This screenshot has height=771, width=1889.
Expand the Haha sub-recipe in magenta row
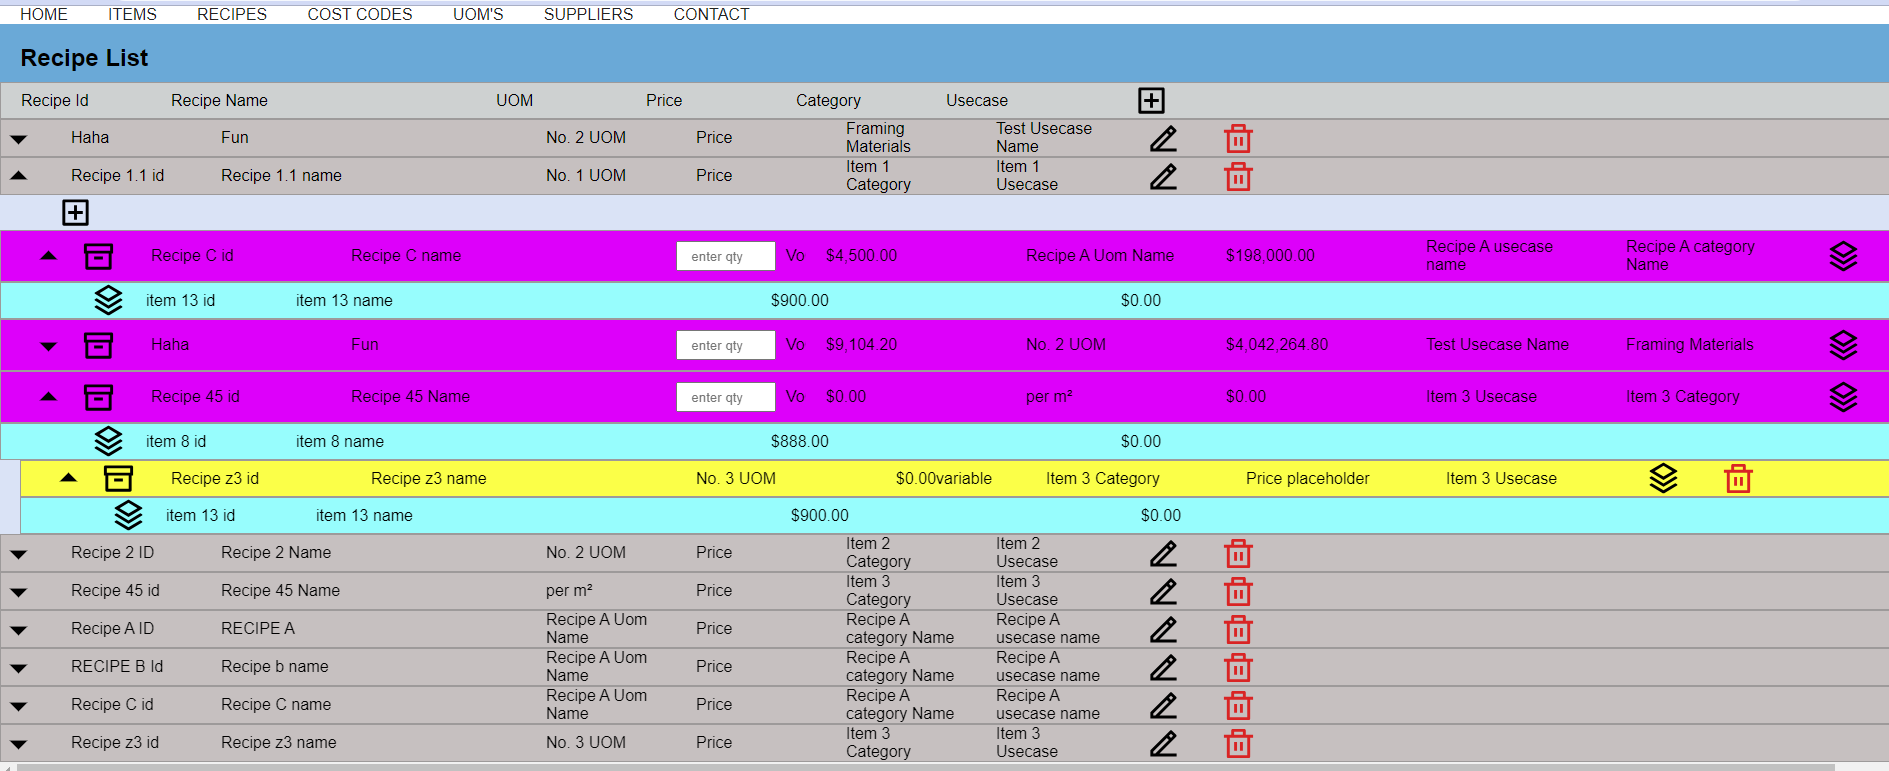[48, 346]
